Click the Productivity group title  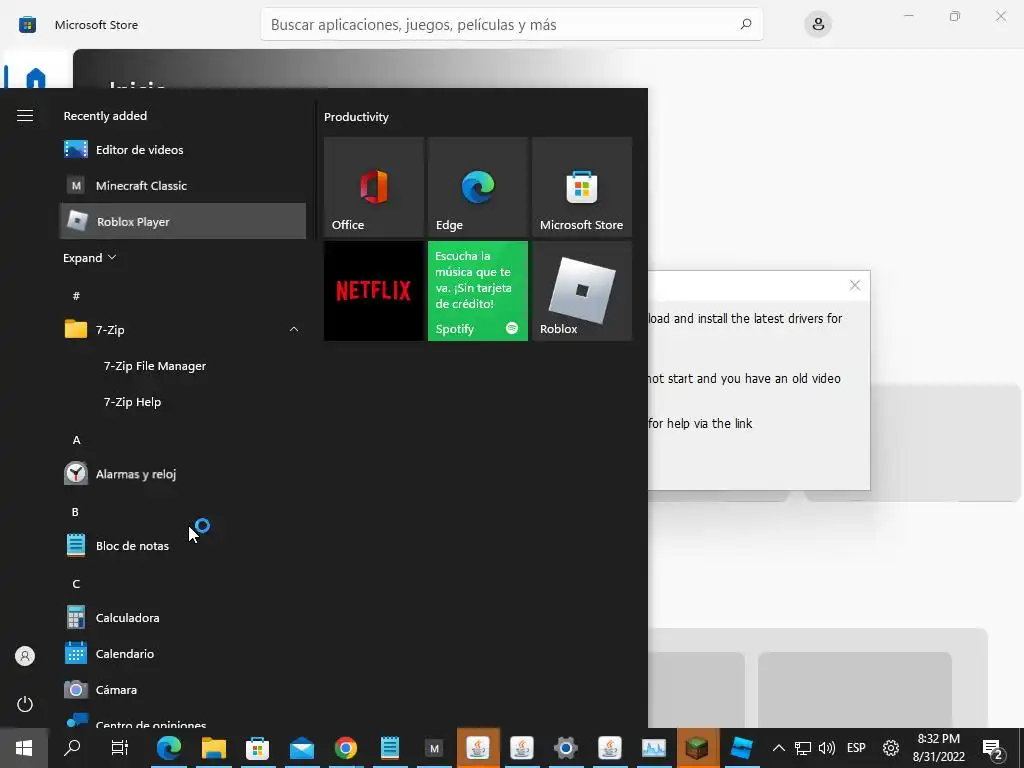pyautogui.click(x=356, y=117)
